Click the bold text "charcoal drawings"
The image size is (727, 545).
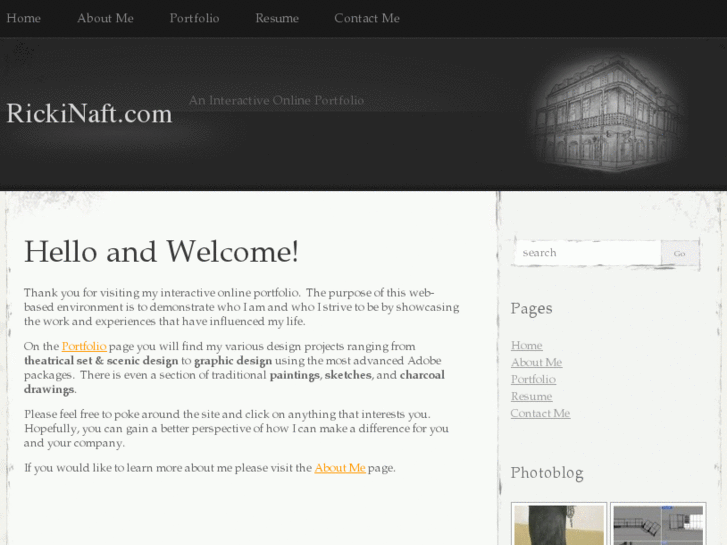pyautogui.click(x=234, y=382)
